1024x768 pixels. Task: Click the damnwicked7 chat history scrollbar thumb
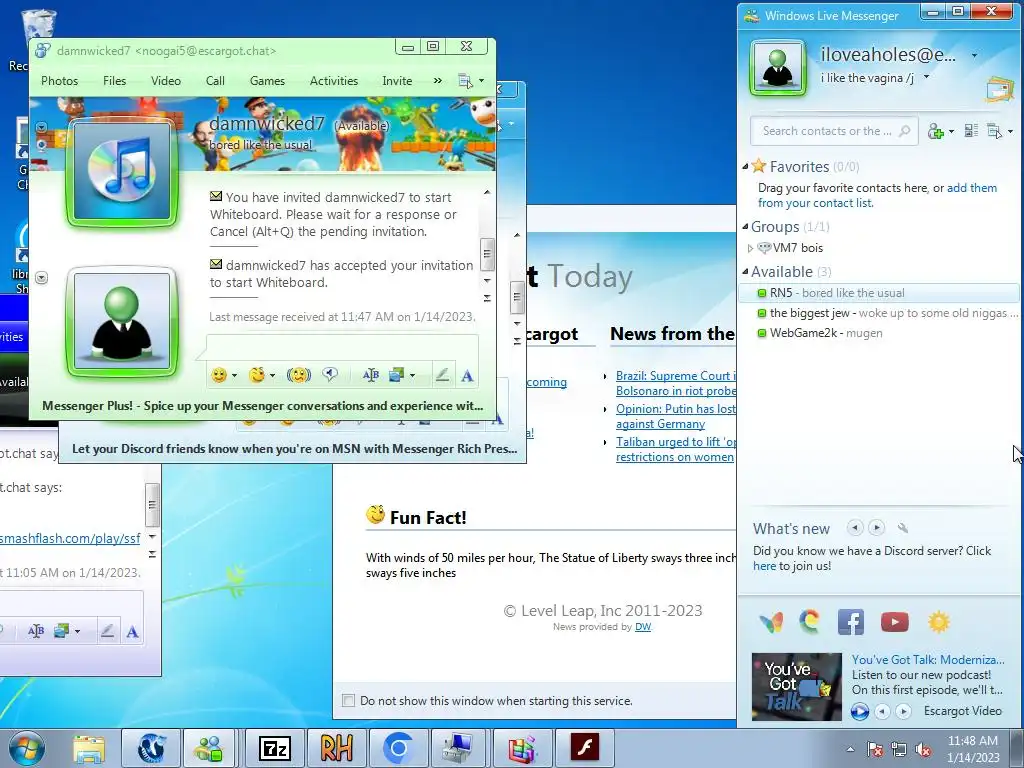click(487, 255)
